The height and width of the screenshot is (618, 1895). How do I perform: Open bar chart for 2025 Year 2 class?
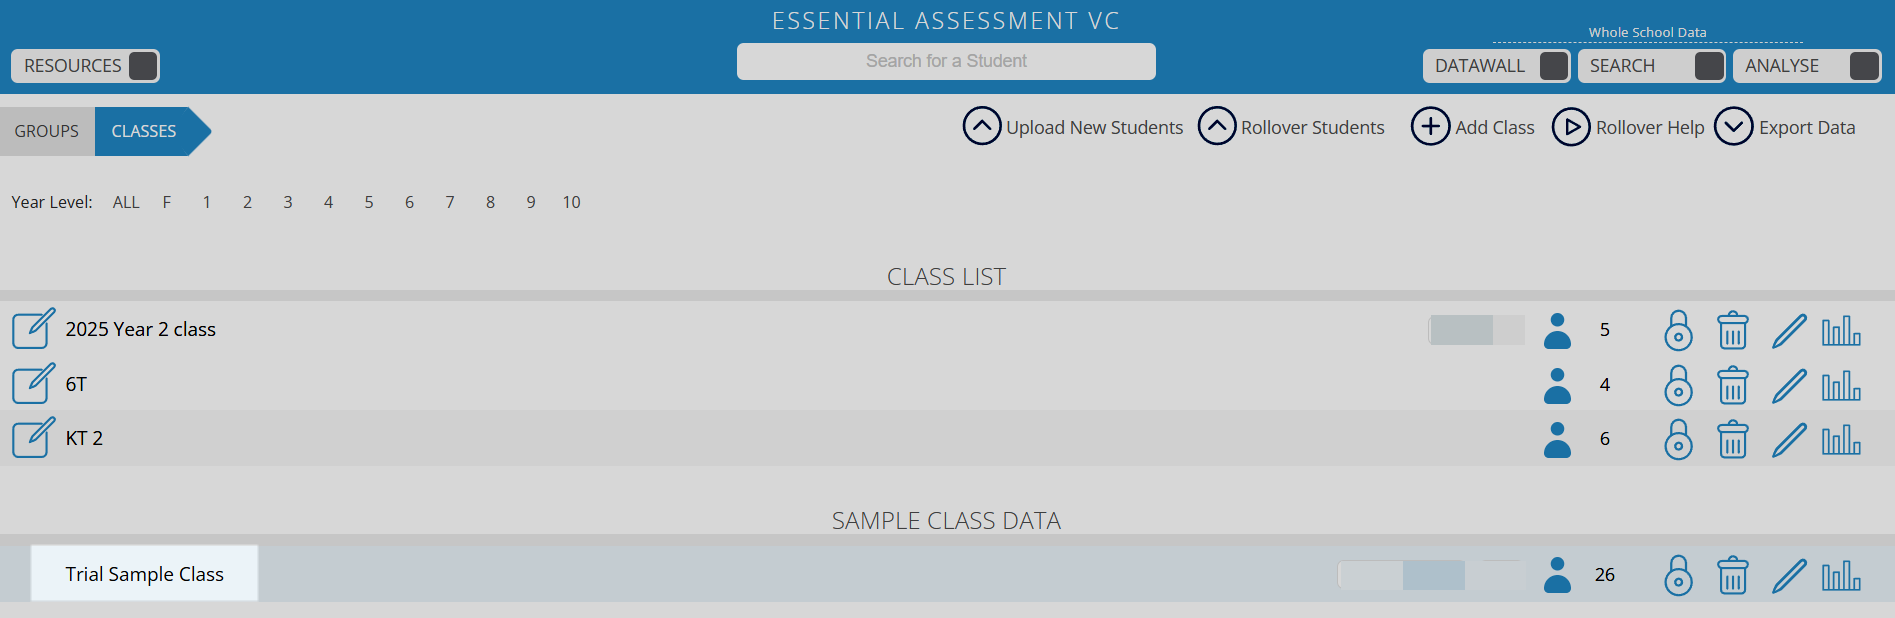coord(1841,330)
